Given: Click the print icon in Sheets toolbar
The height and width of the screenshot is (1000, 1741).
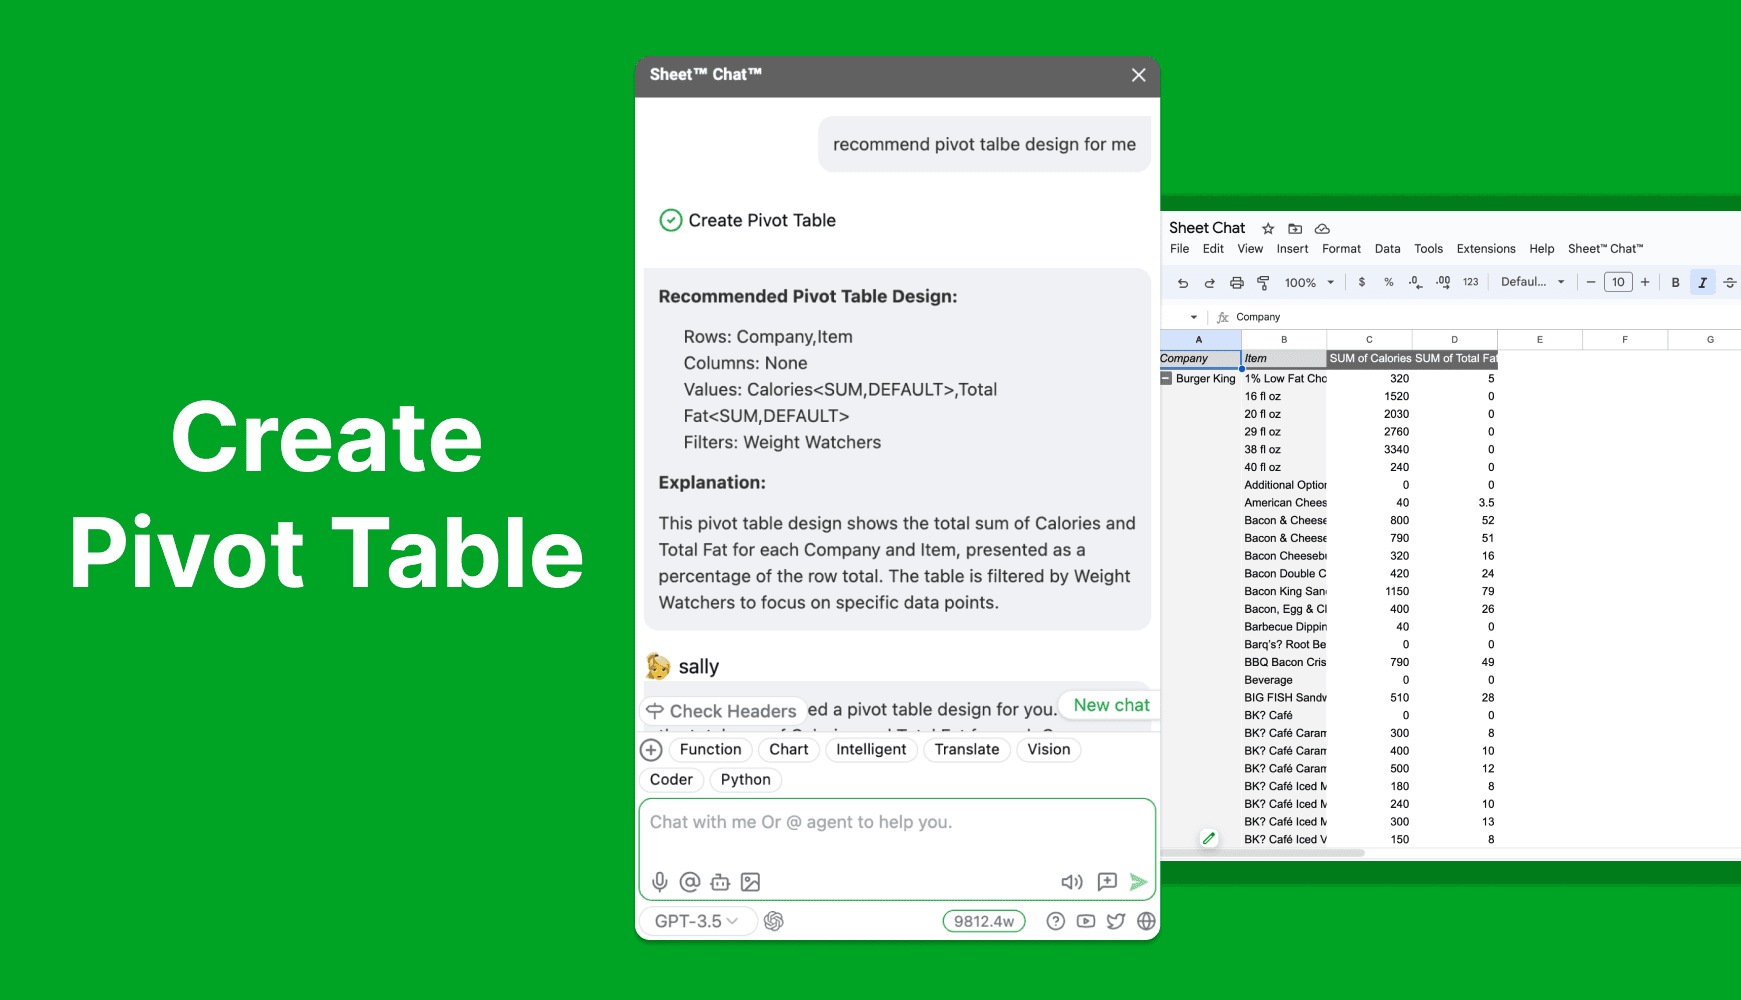Looking at the screenshot, I should click(x=1236, y=283).
